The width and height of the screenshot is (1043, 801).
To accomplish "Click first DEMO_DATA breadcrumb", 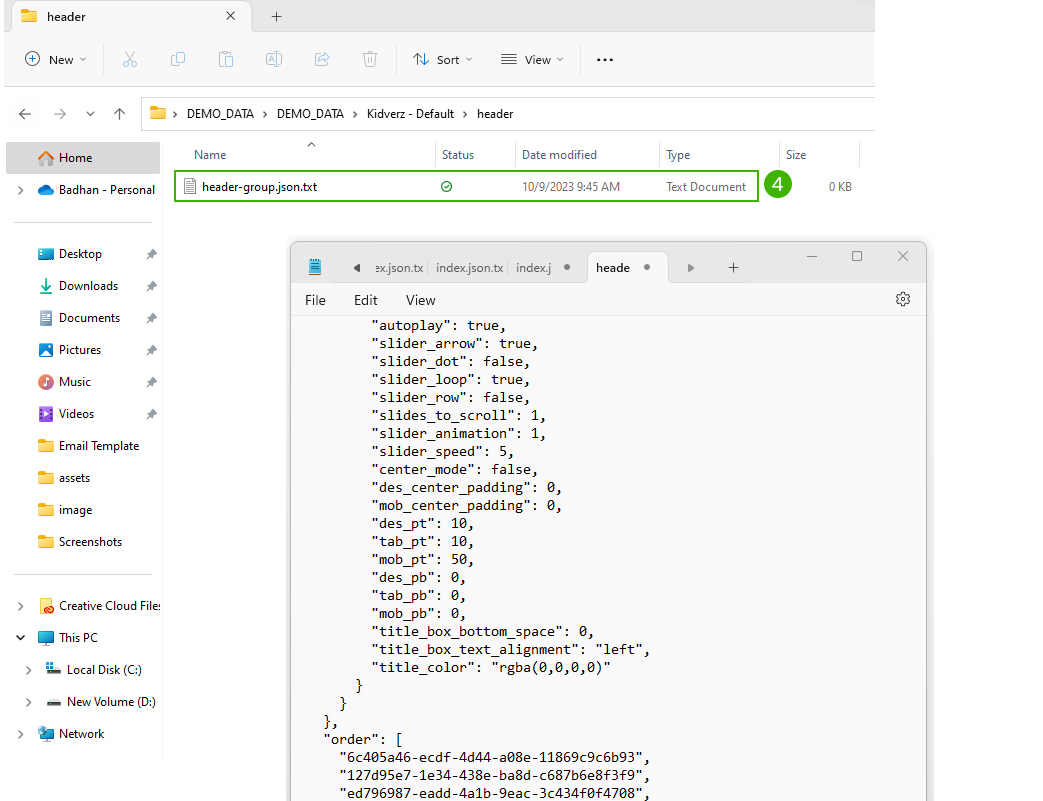I will tap(220, 114).
